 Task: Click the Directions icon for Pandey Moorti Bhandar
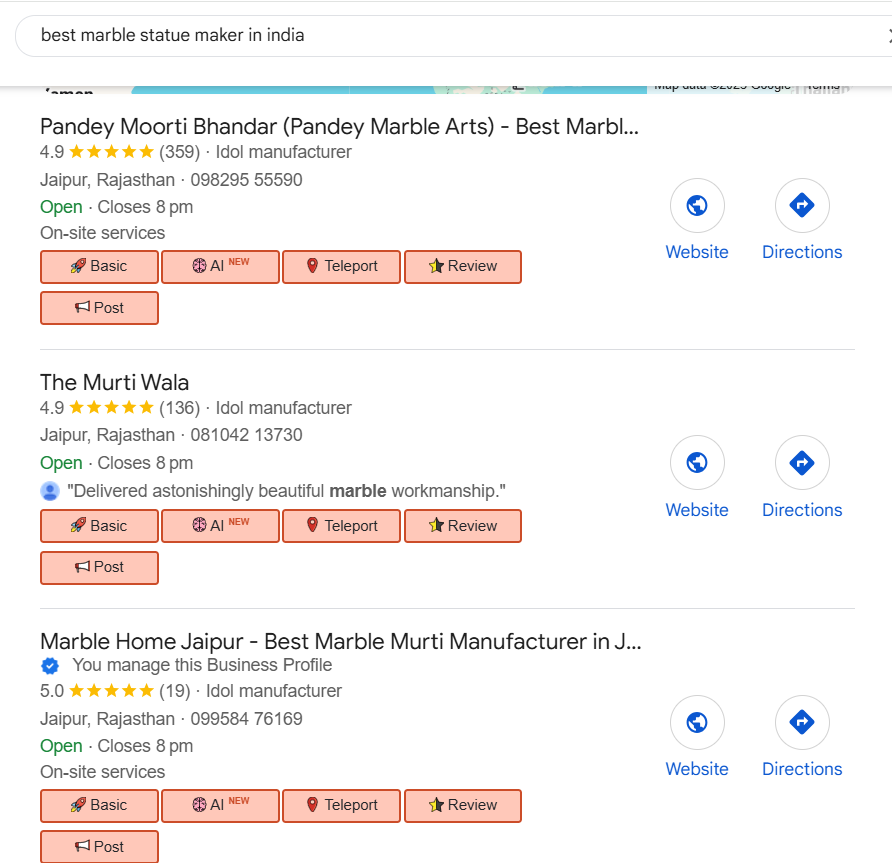click(x=802, y=206)
